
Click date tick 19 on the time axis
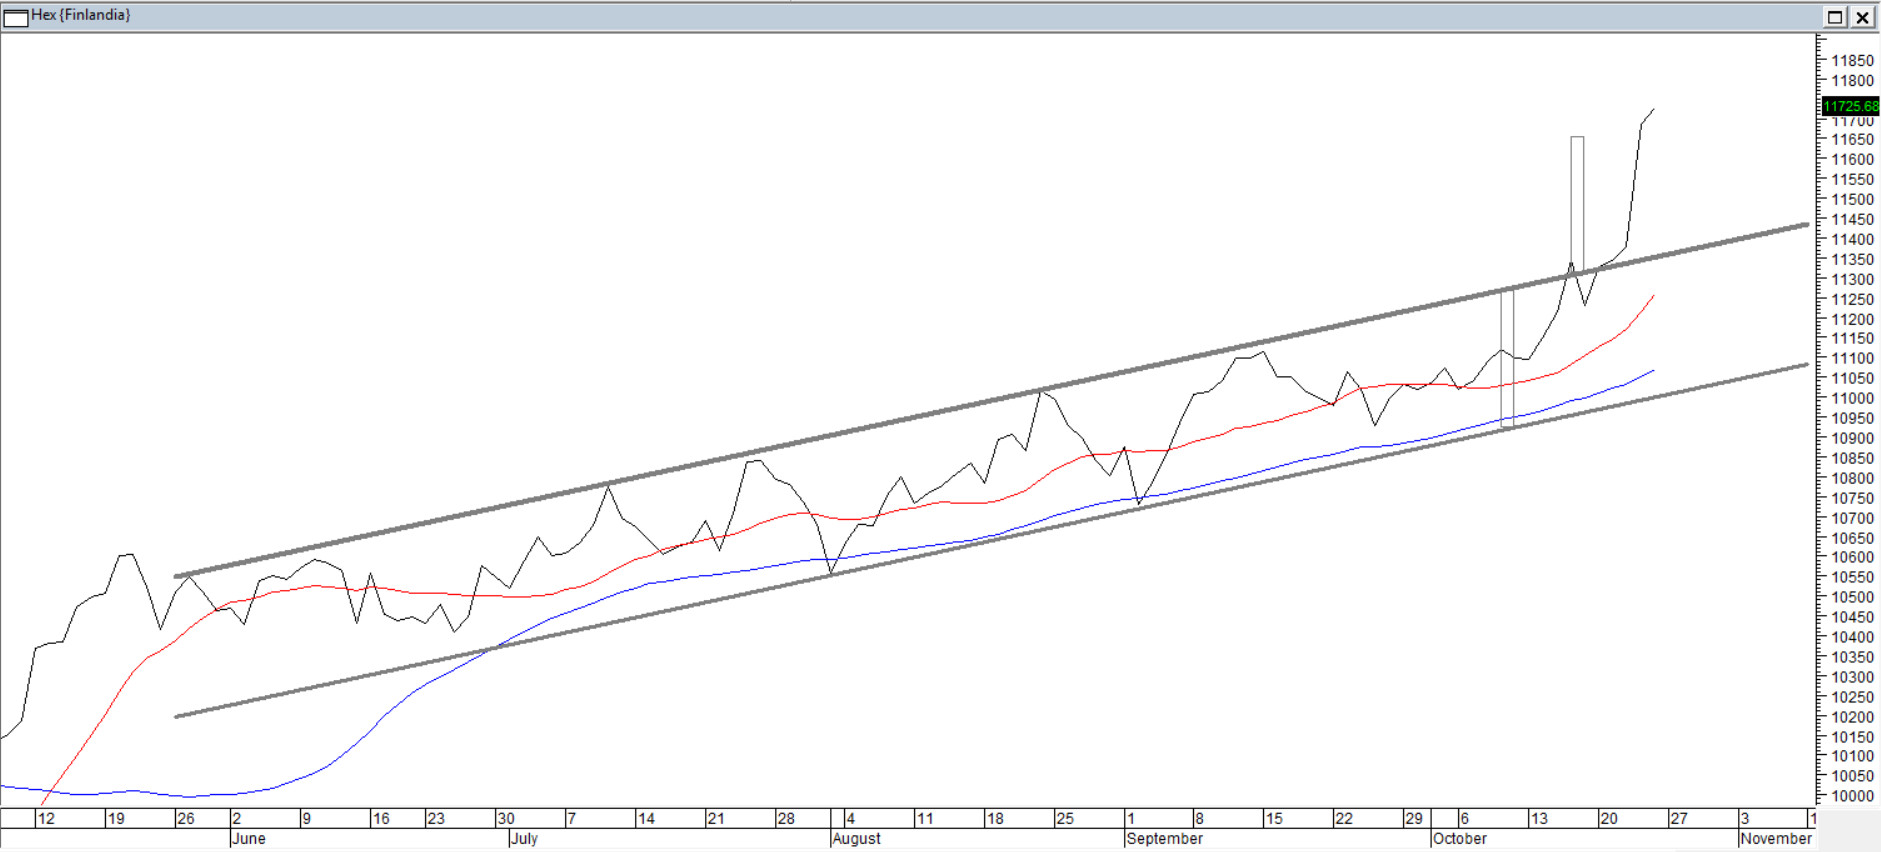[x=116, y=818]
